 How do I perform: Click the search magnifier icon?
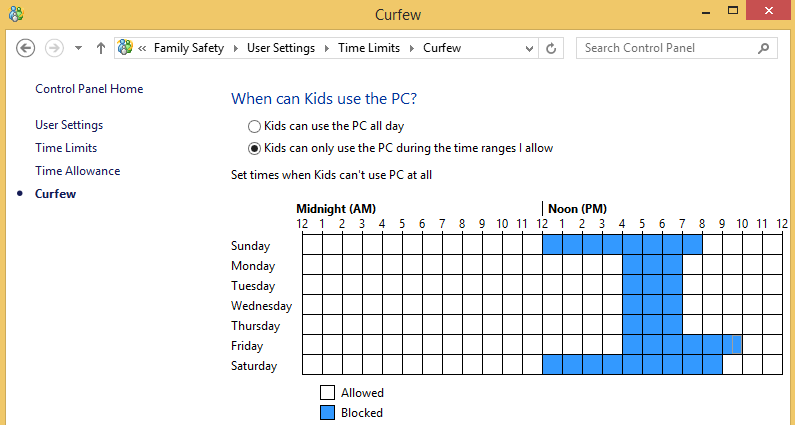pos(763,48)
